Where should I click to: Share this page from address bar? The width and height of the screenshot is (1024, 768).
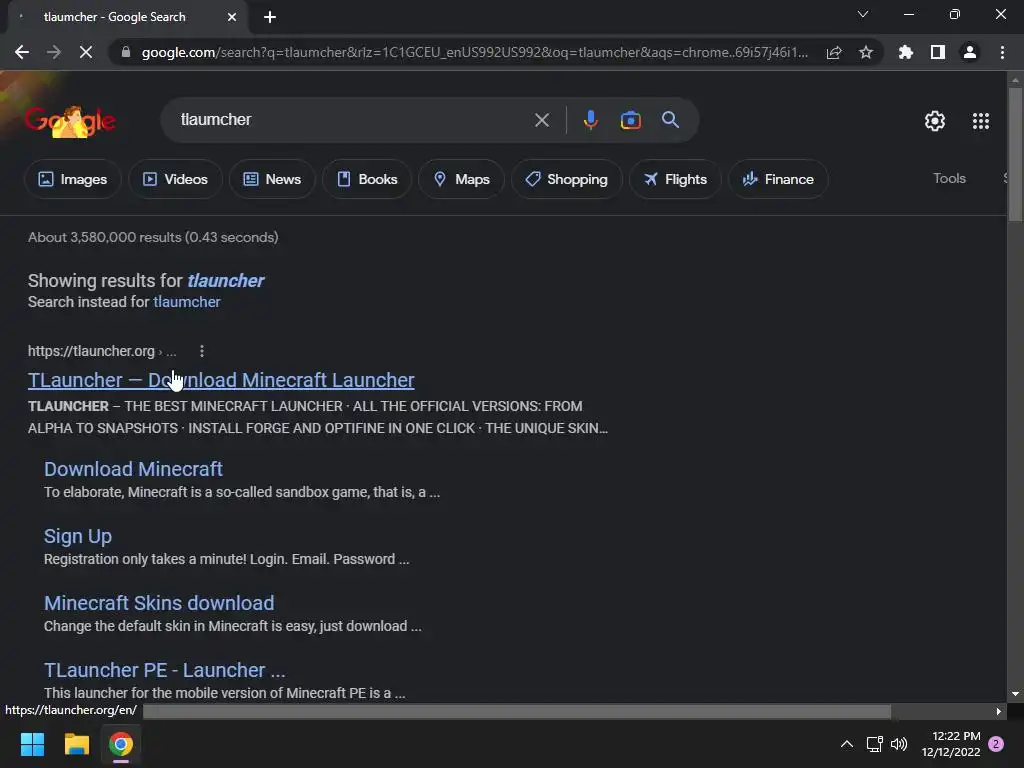(834, 52)
